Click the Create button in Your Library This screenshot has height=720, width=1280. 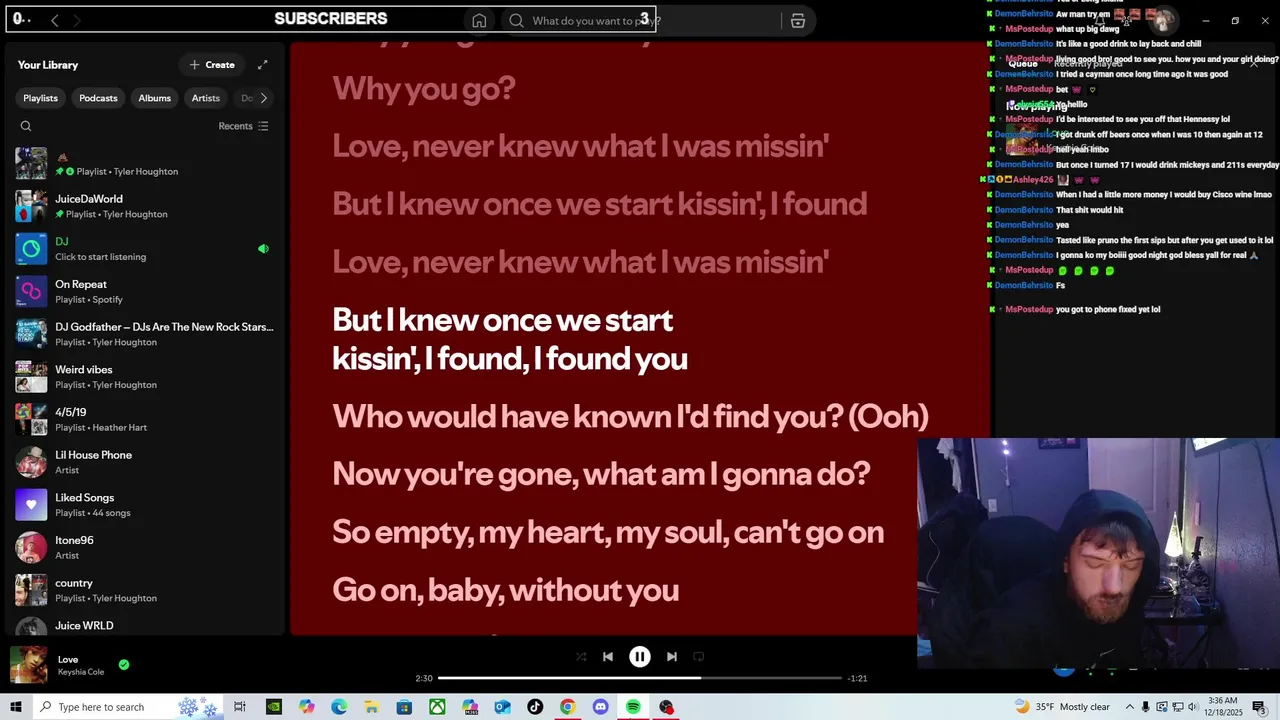pyautogui.click(x=212, y=65)
